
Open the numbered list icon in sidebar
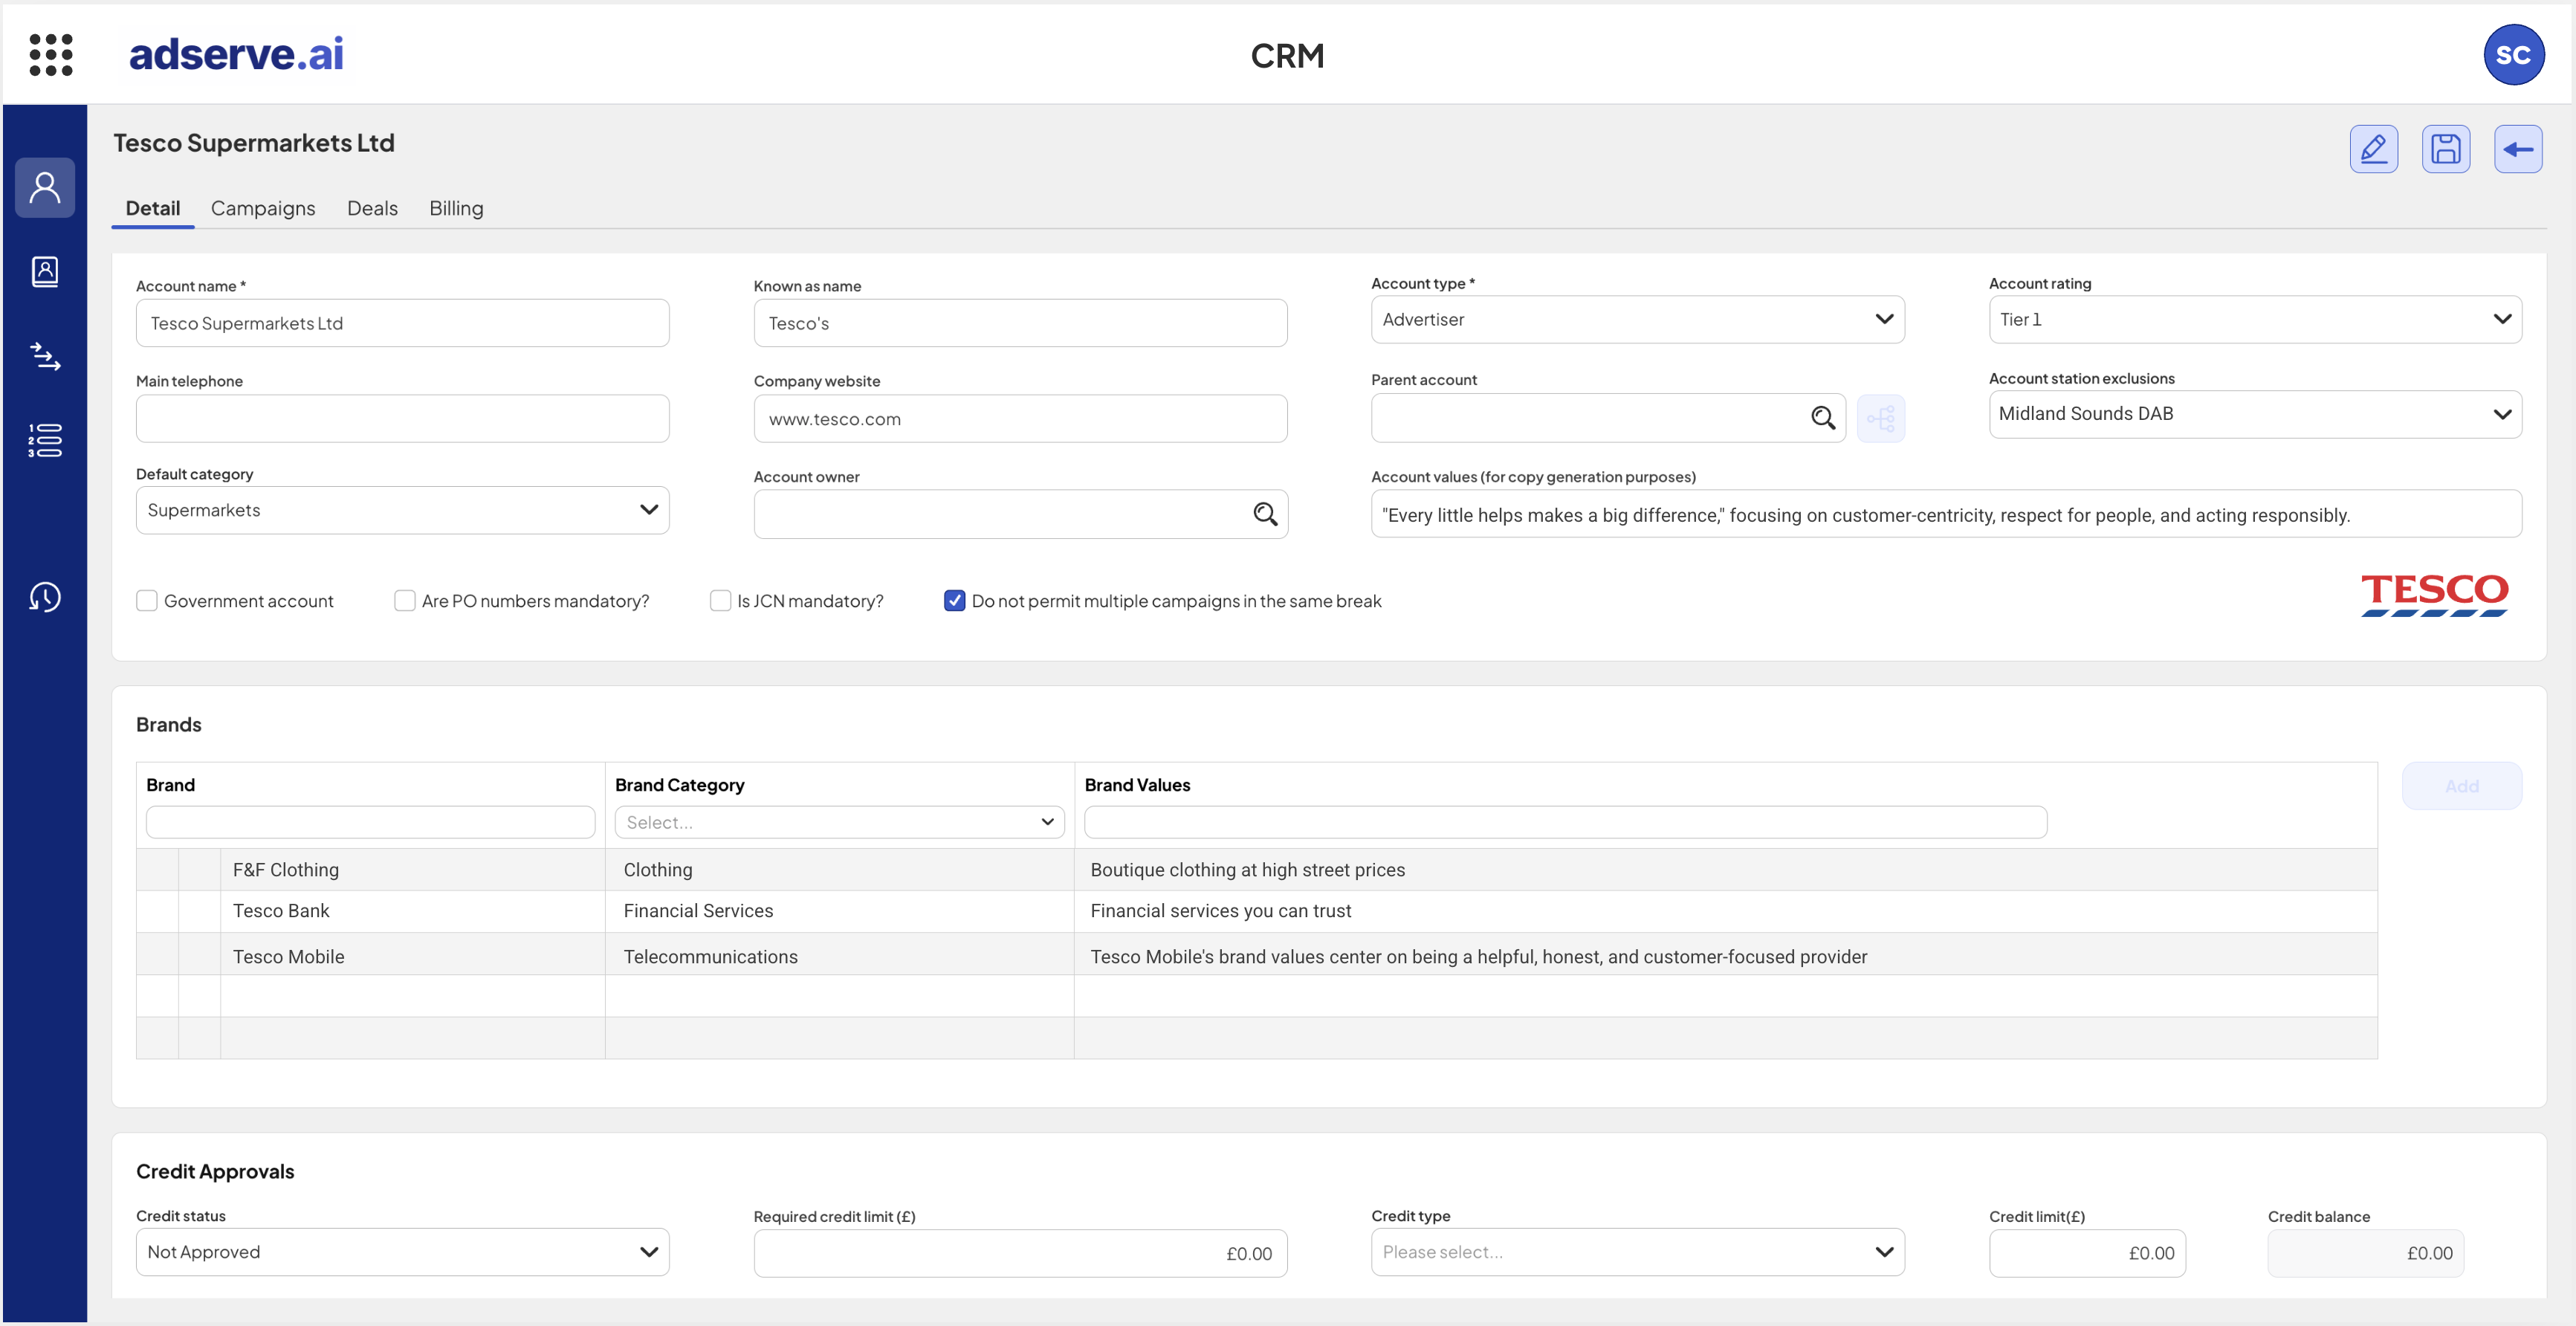coord(45,440)
